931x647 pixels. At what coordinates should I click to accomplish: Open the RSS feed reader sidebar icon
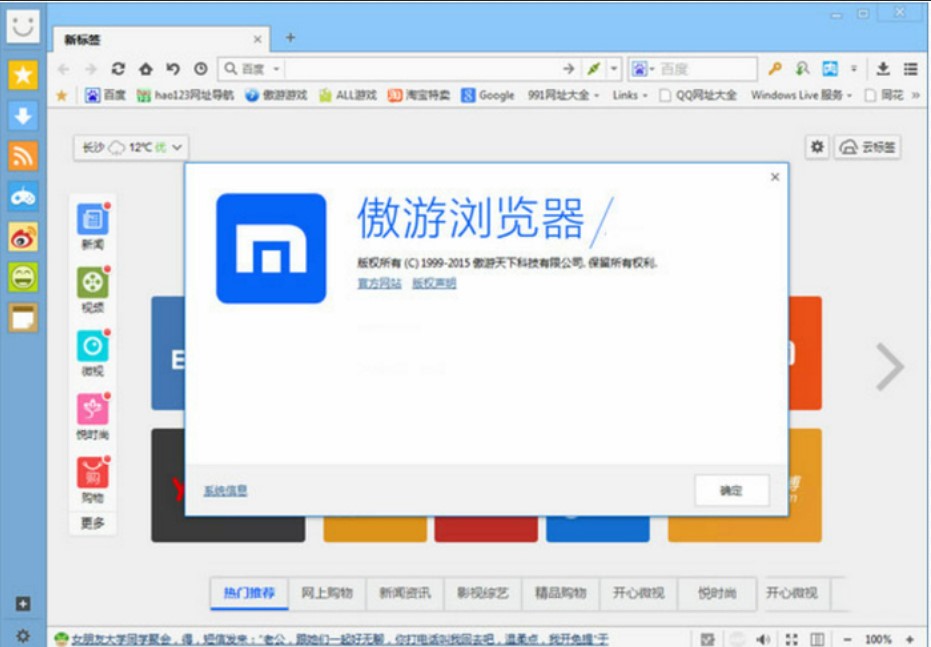(23, 156)
